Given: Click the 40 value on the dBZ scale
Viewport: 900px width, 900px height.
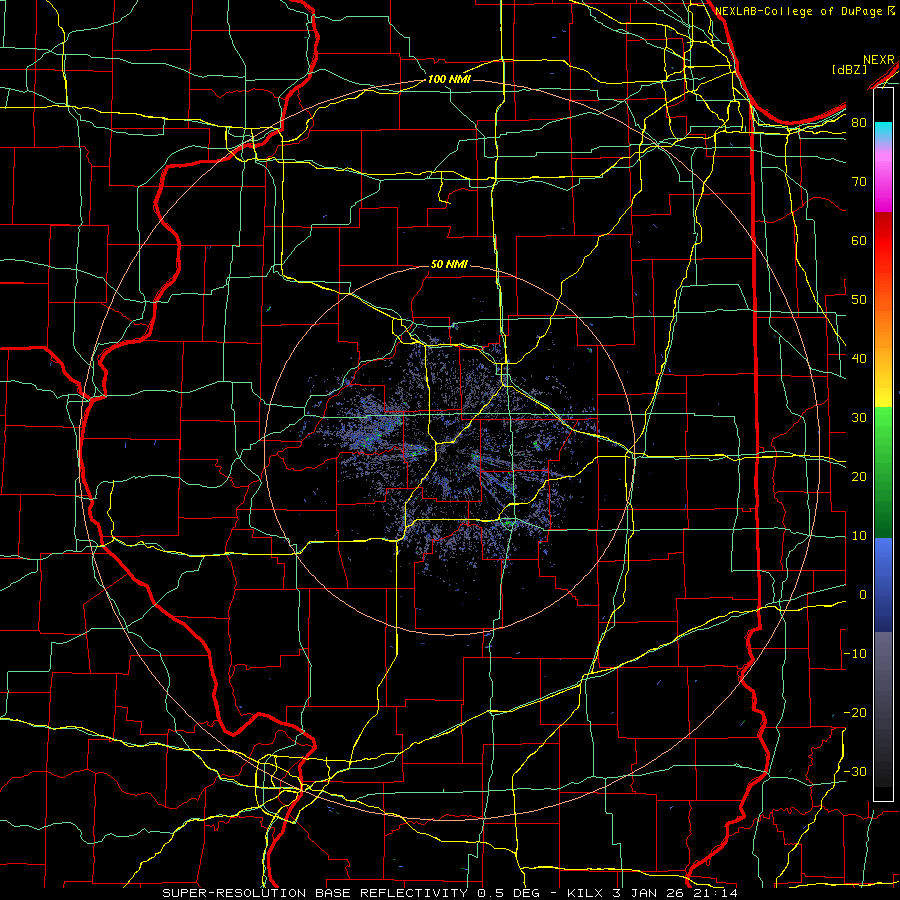Looking at the screenshot, I should [x=859, y=358].
